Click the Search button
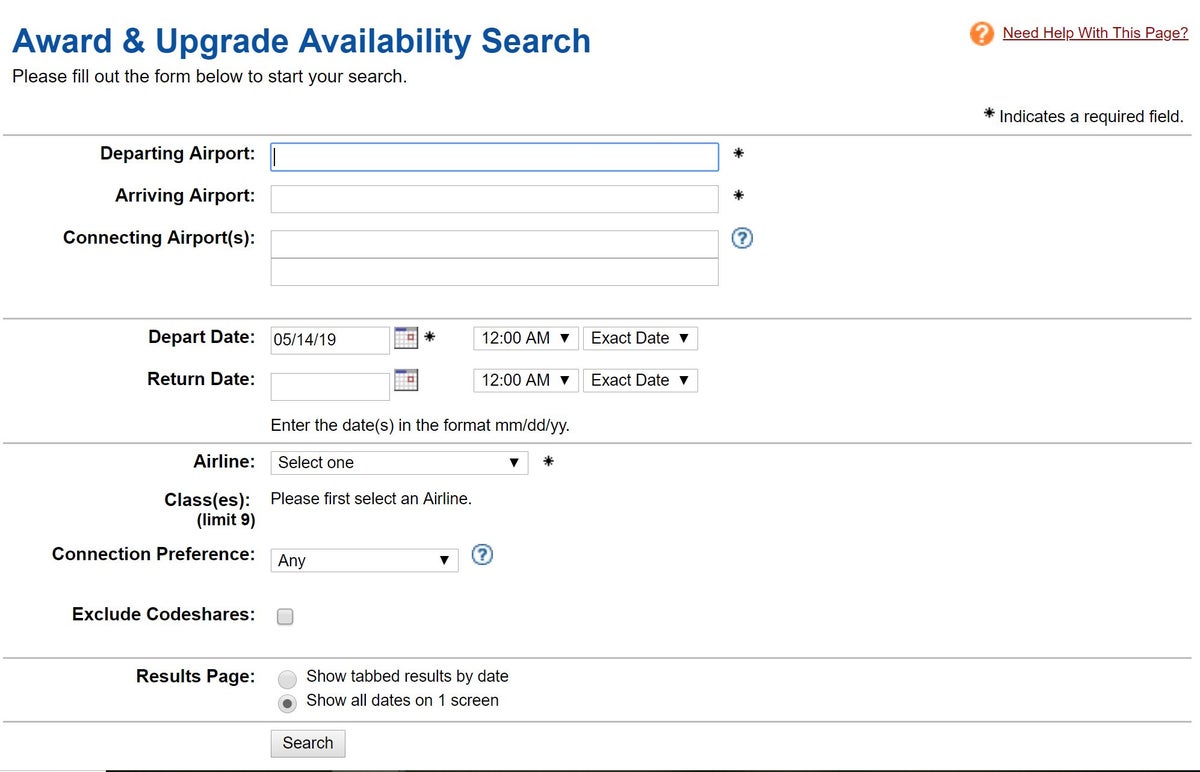The height and width of the screenshot is (772, 1200). (x=307, y=743)
